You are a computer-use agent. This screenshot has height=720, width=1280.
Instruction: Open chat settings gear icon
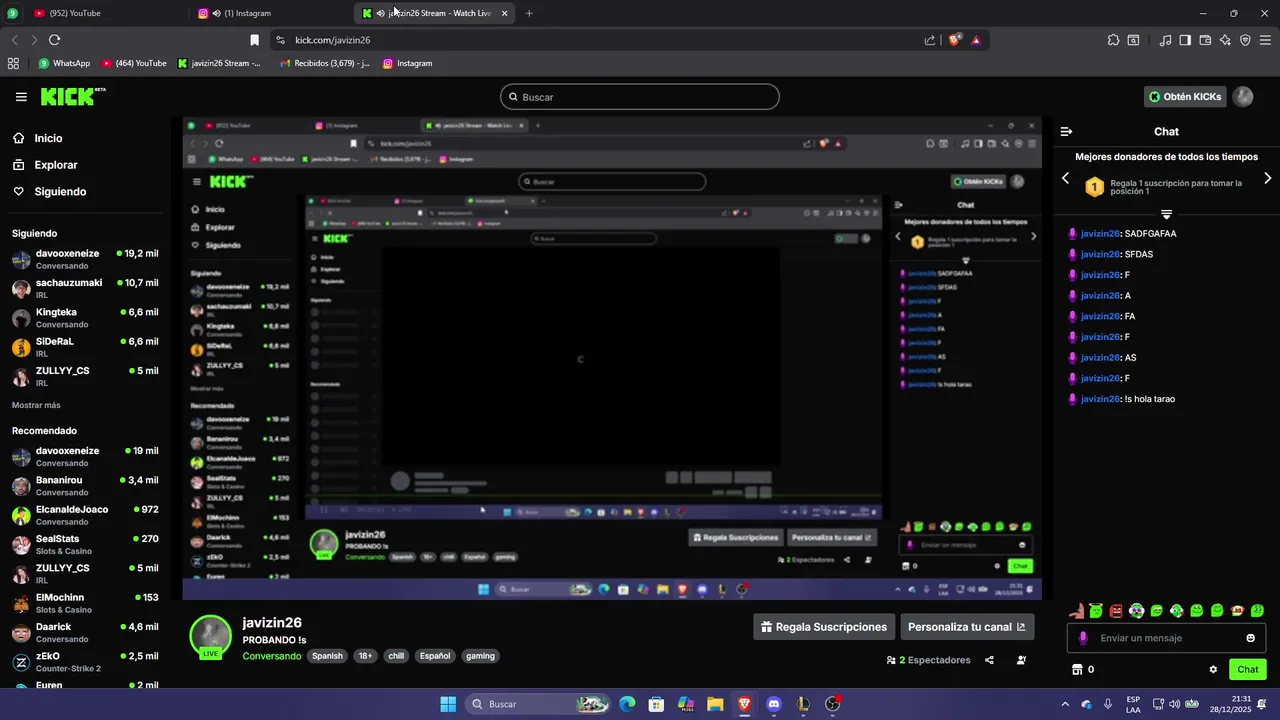pos(1213,670)
